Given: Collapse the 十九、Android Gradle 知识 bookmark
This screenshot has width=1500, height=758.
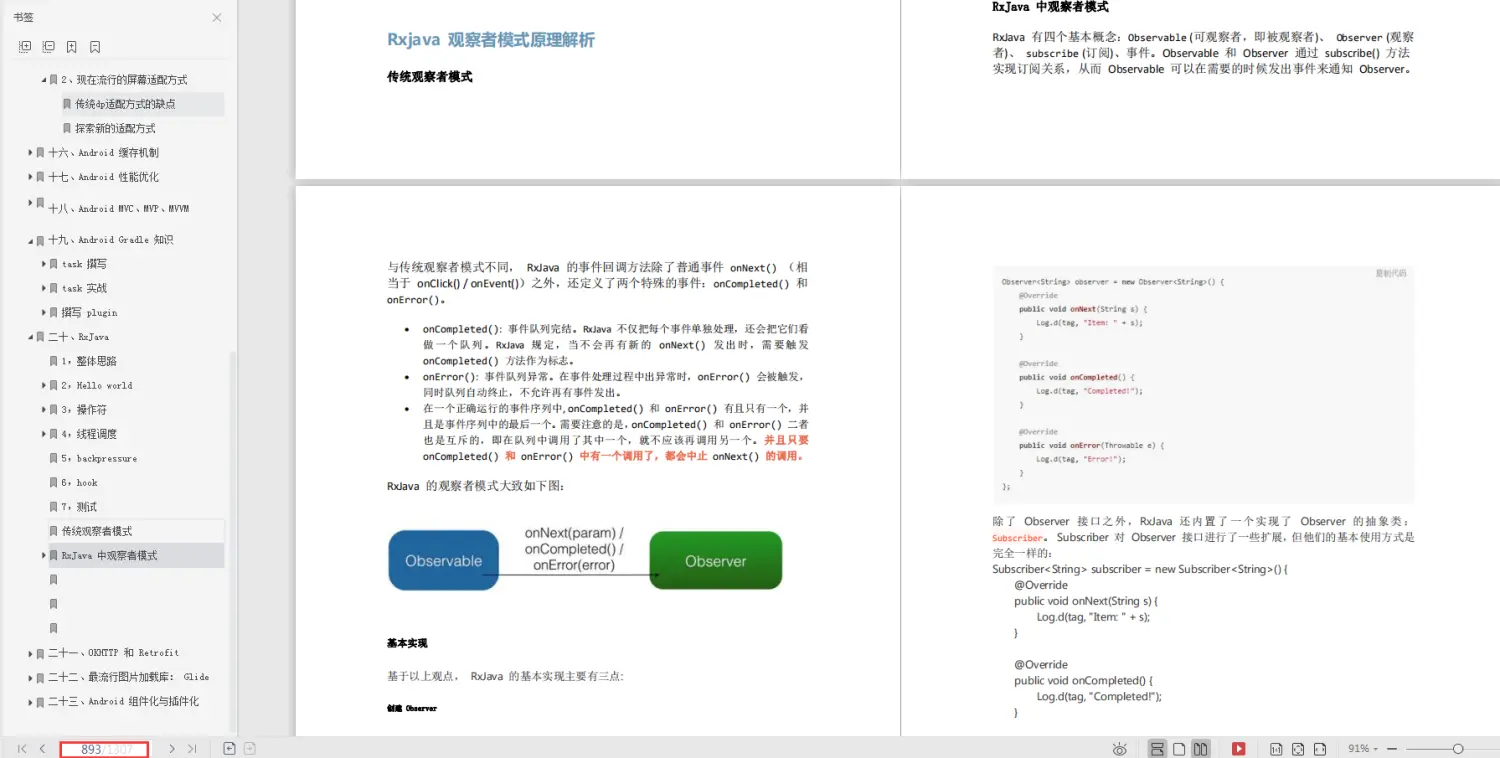Looking at the screenshot, I should 31,240.
